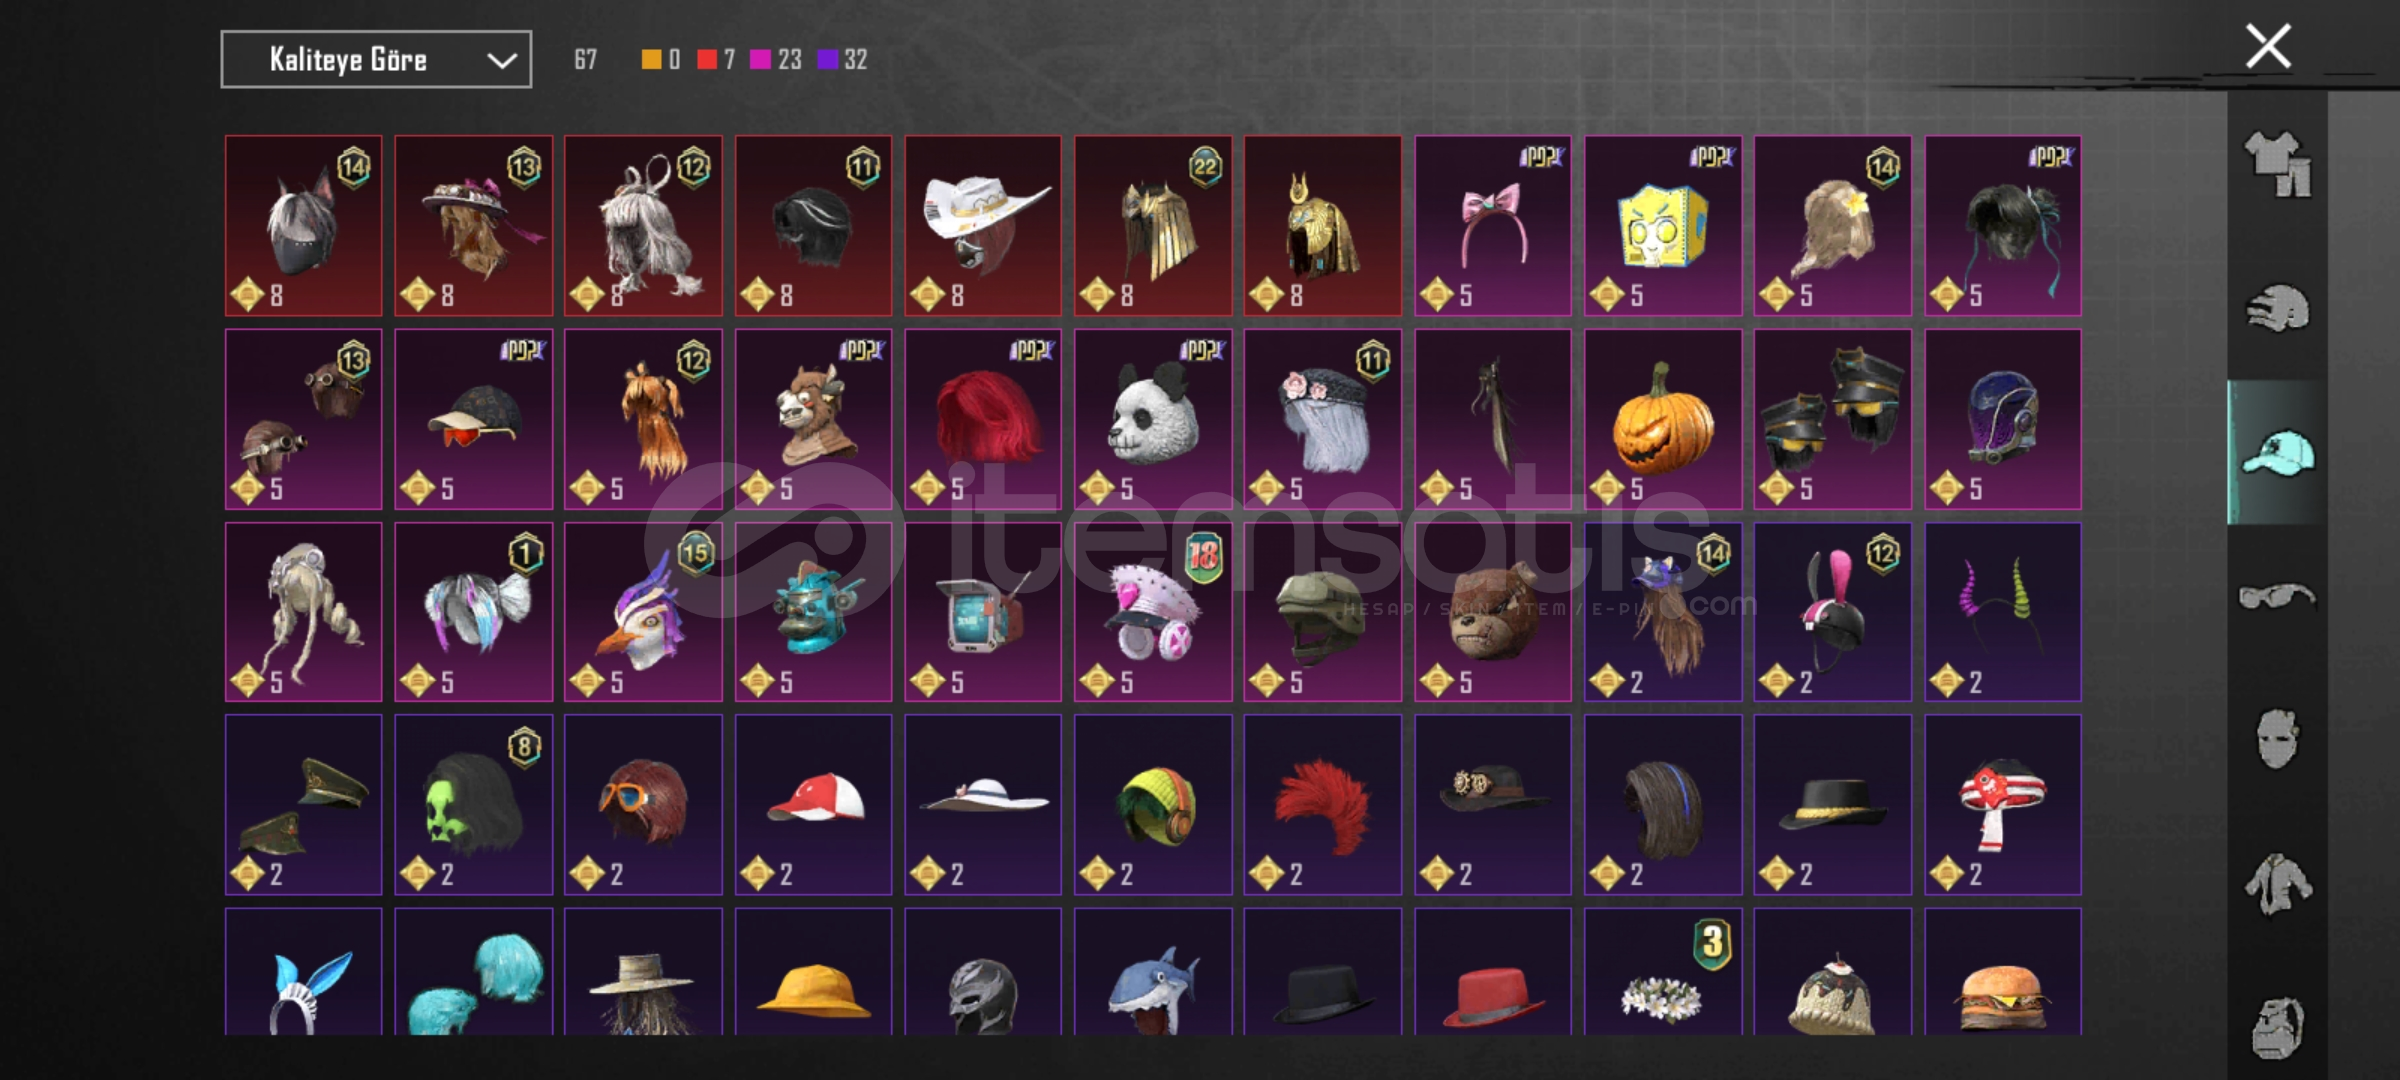
Task: Select the face mask category icon
Action: pyautogui.click(x=2277, y=739)
